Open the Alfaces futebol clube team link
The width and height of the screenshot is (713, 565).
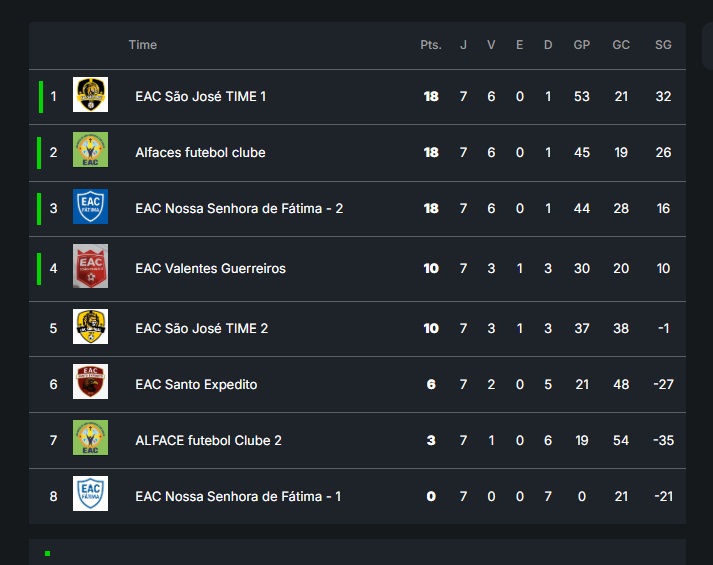[x=200, y=153]
